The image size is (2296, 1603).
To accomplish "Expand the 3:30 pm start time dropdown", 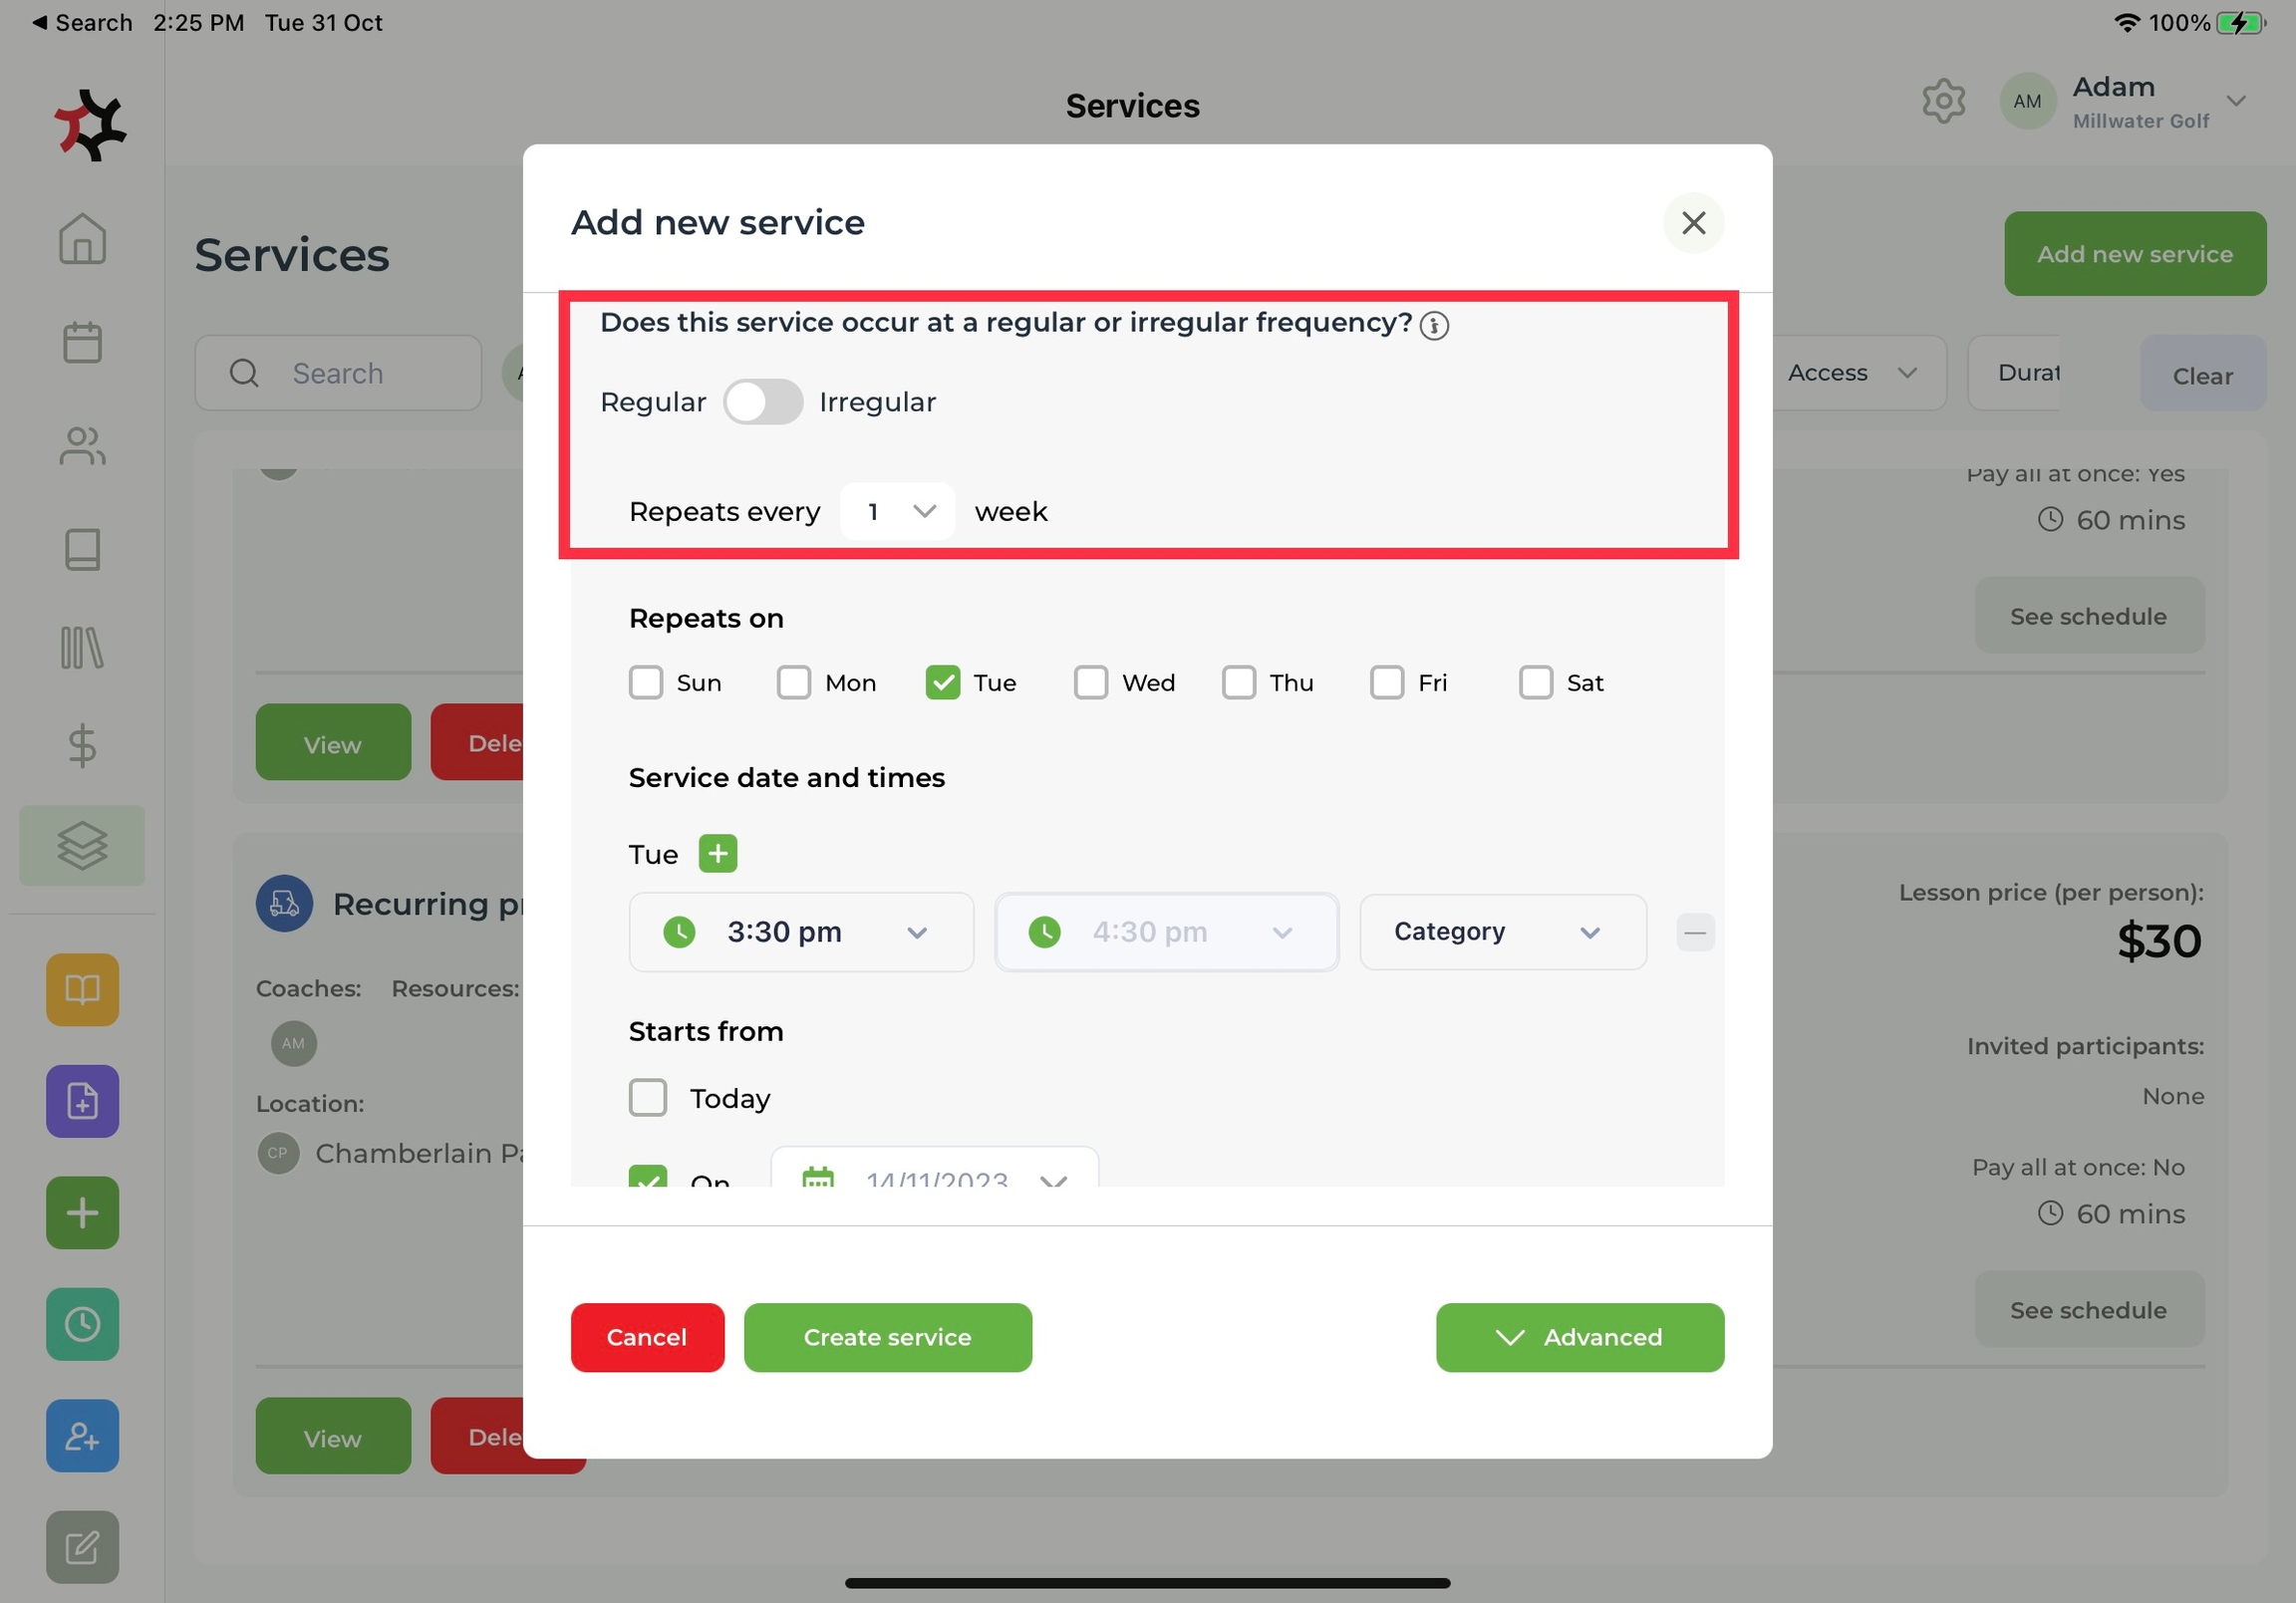I will 800,932.
